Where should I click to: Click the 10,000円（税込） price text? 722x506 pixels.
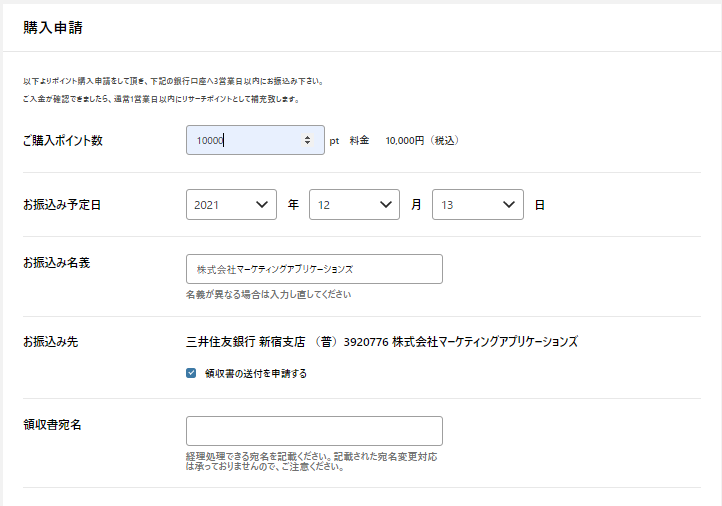(x=422, y=140)
